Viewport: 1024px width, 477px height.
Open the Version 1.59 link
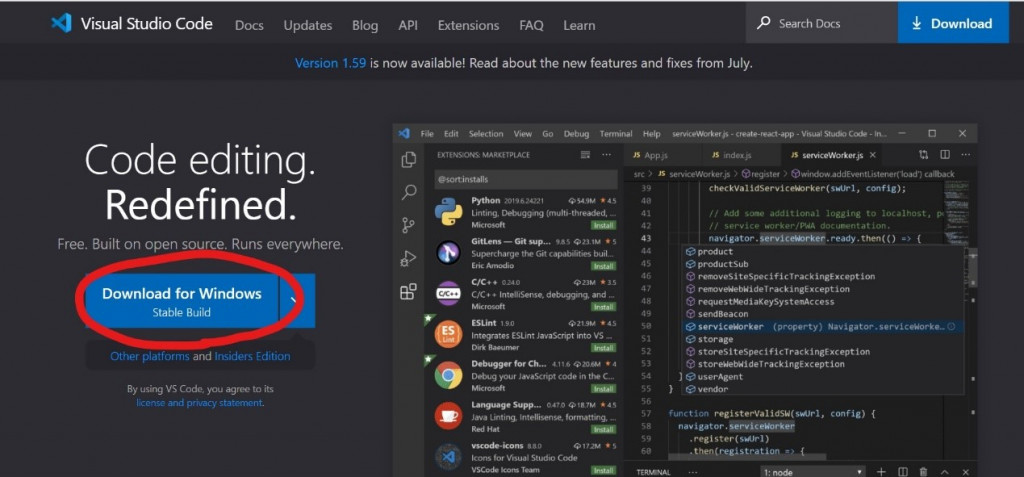click(330, 63)
